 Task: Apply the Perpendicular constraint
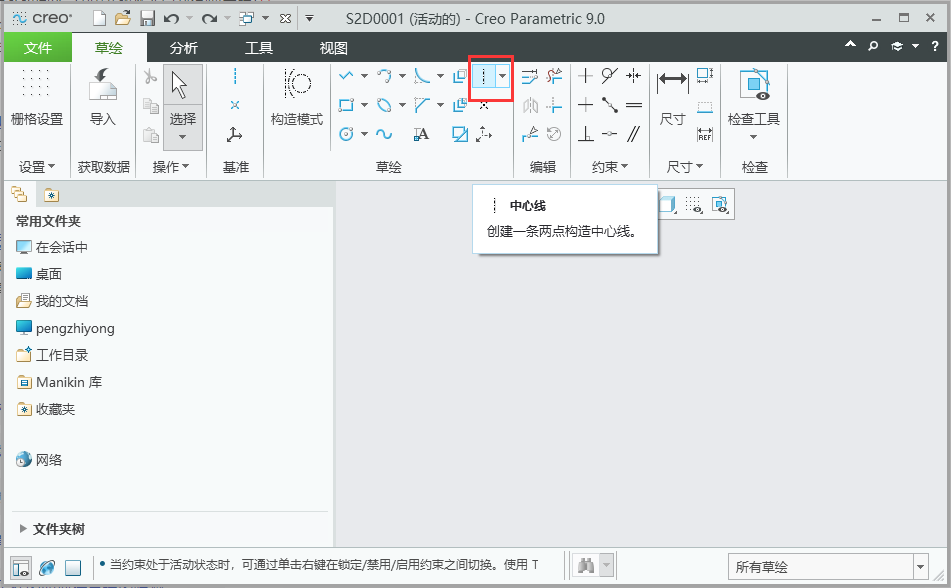coord(585,134)
